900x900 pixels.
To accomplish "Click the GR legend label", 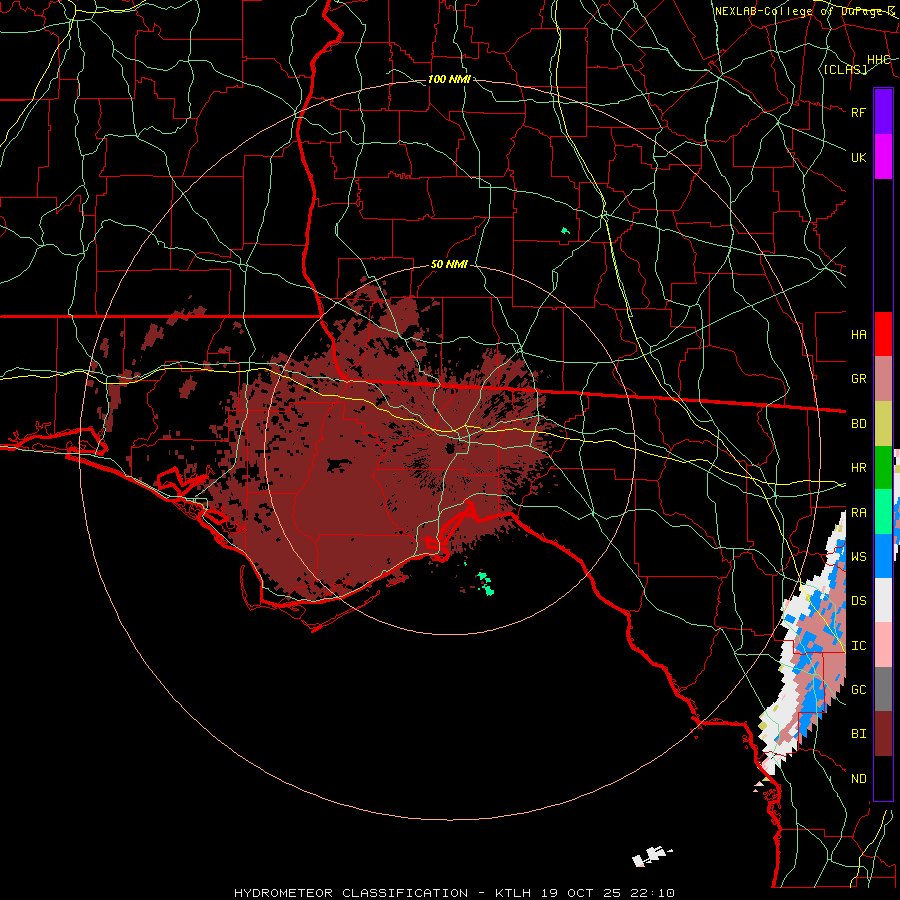I will [x=858, y=379].
